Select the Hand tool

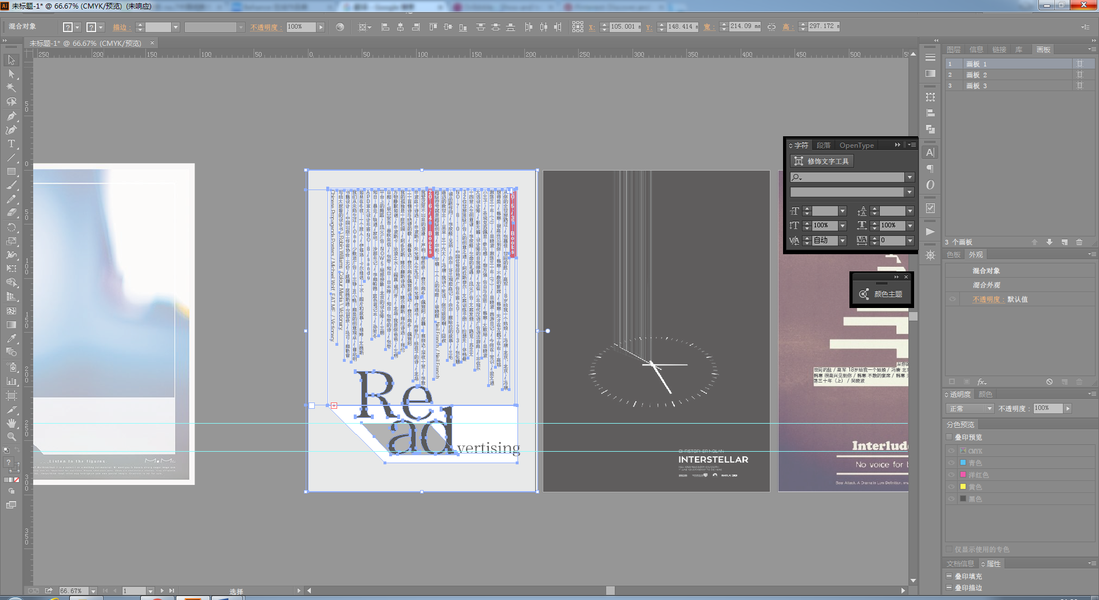[x=11, y=423]
